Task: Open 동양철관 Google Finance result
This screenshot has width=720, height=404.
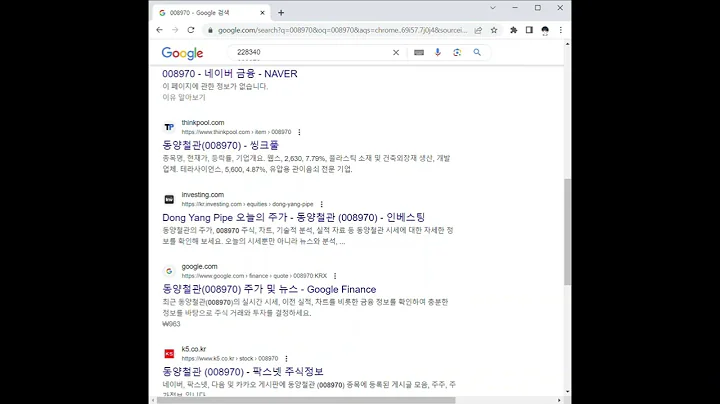Action: (x=269, y=290)
